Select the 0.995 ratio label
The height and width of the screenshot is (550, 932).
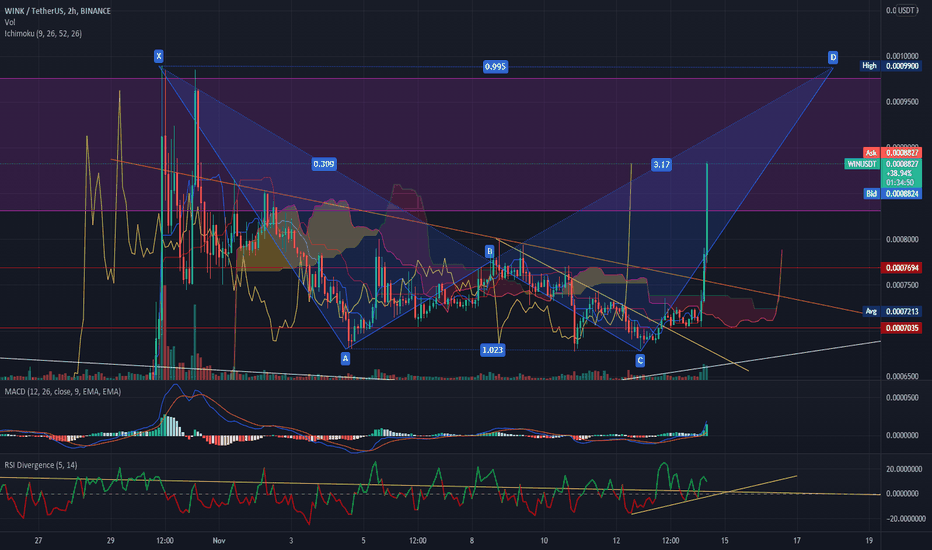pyautogui.click(x=495, y=67)
